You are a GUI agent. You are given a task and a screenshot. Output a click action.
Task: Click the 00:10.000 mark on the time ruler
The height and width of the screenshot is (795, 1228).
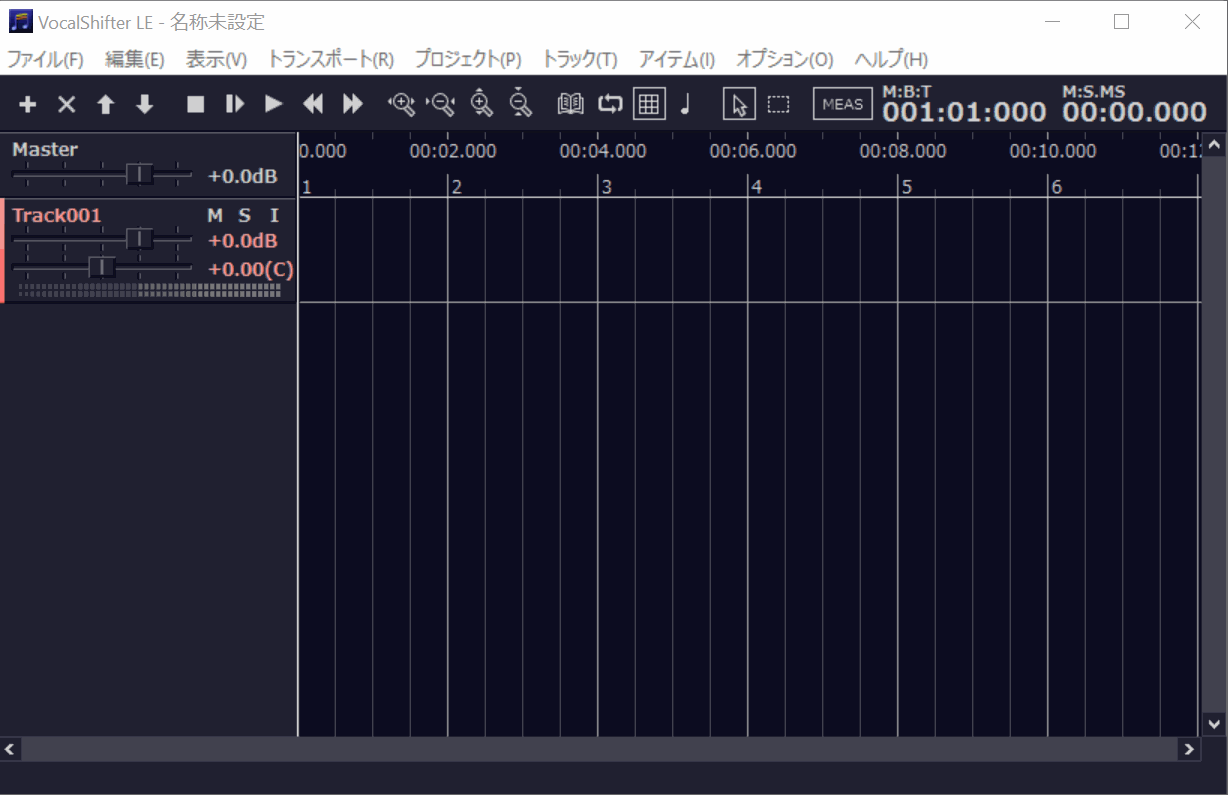click(1053, 152)
